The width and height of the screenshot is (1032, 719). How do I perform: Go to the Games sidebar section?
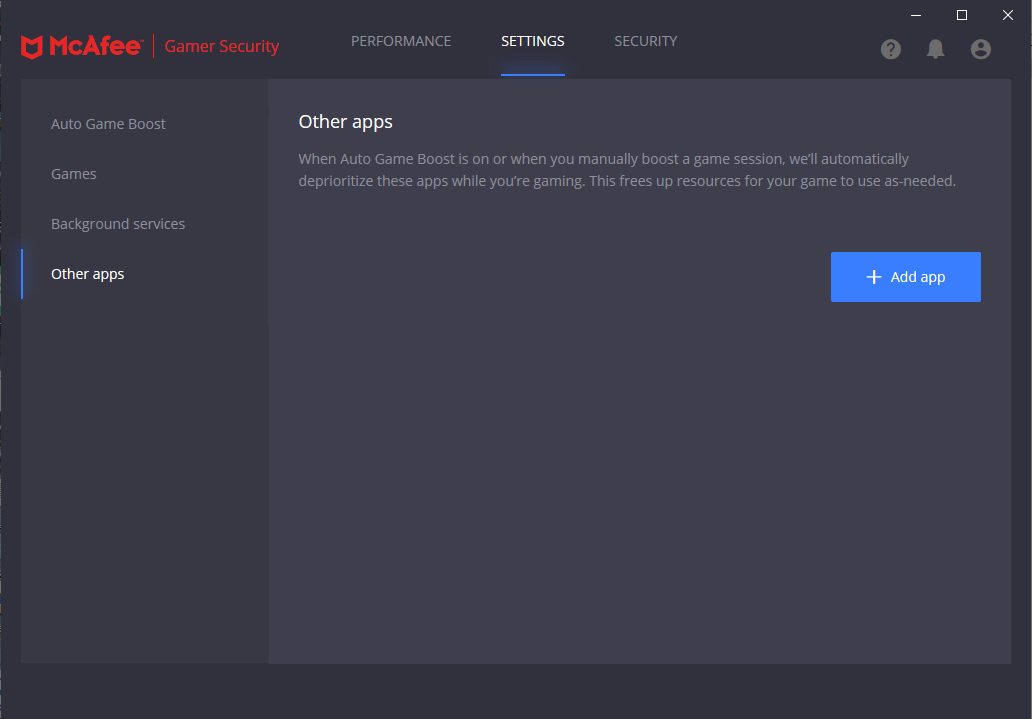[x=74, y=174]
